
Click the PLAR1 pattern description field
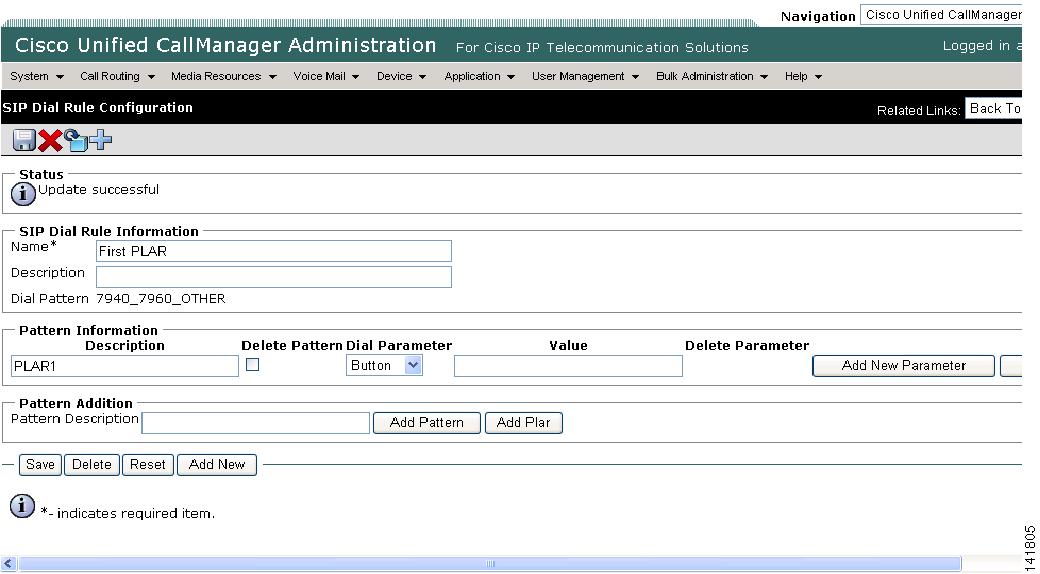125,366
